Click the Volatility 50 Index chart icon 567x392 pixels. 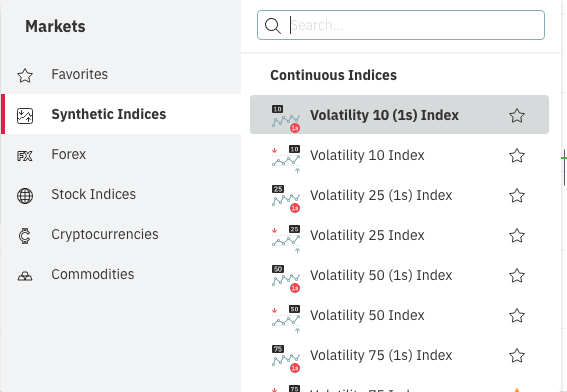coord(286,319)
